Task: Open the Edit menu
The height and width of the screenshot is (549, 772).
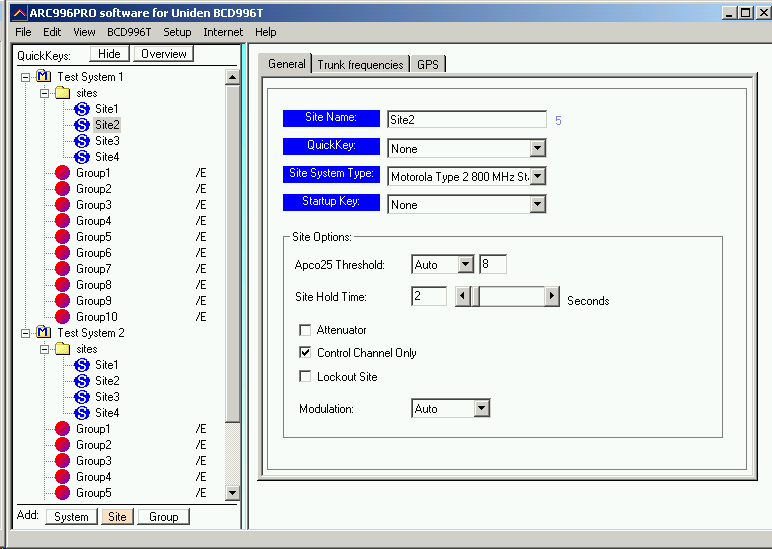Action: (x=52, y=32)
